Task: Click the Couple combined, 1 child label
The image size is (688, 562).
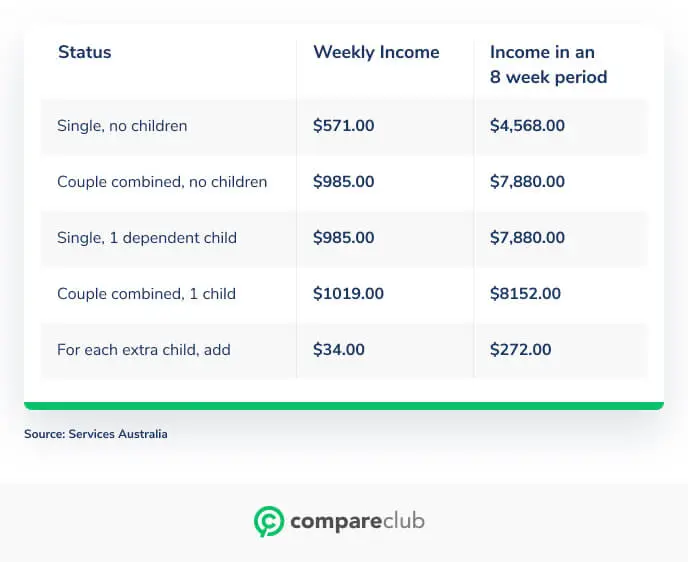Action: (146, 294)
